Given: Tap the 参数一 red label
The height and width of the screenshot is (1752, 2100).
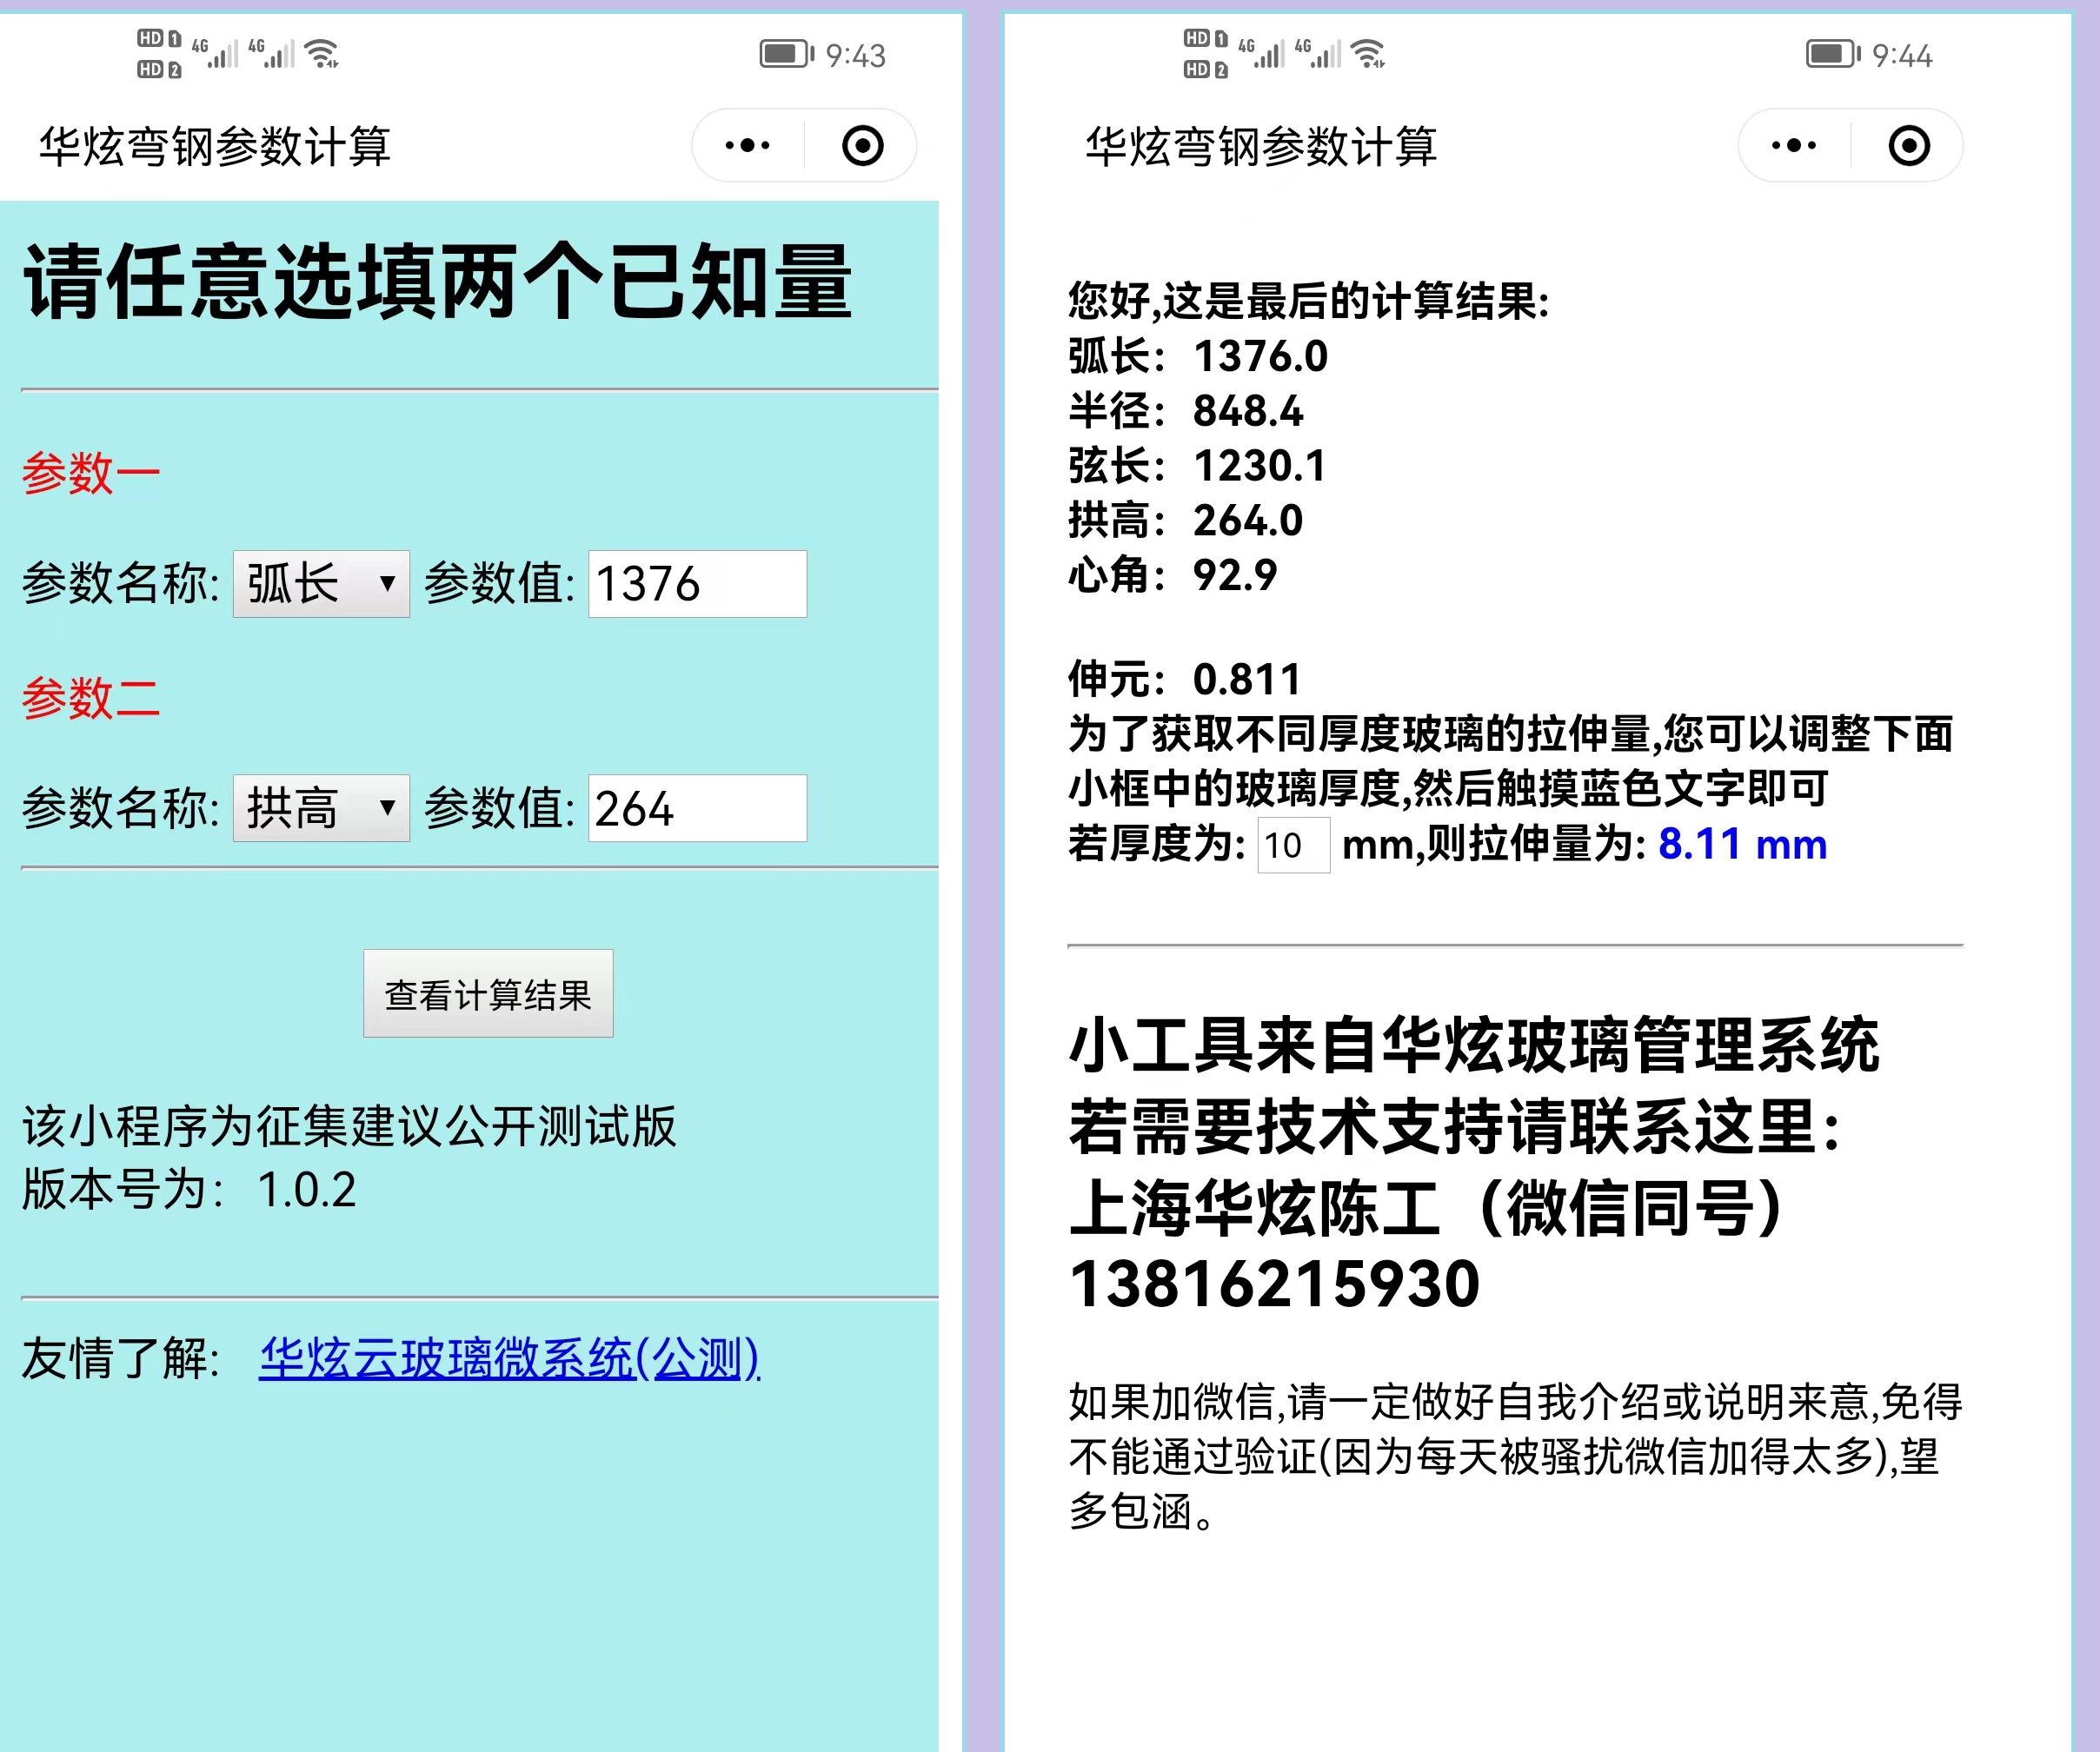Looking at the screenshot, I should (91, 473).
